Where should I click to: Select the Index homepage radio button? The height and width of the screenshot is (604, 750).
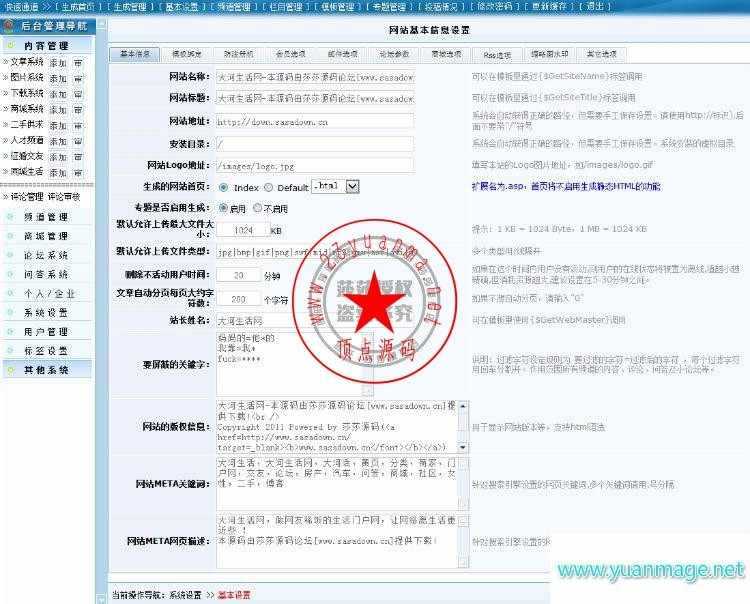tap(223, 187)
